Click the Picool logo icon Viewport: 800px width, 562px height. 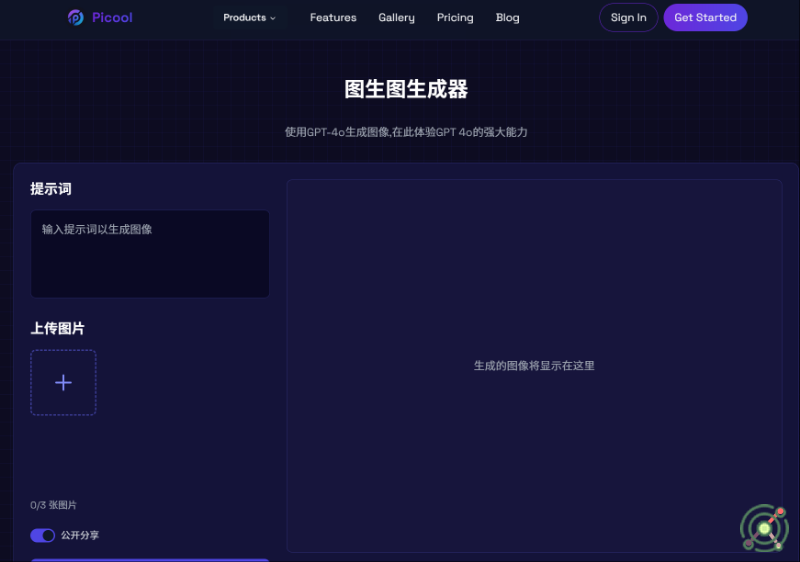75,18
